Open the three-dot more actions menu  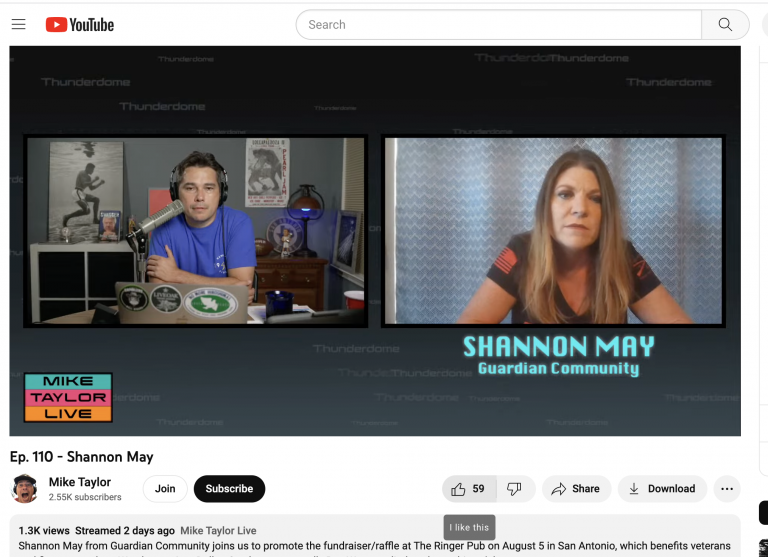coord(727,489)
